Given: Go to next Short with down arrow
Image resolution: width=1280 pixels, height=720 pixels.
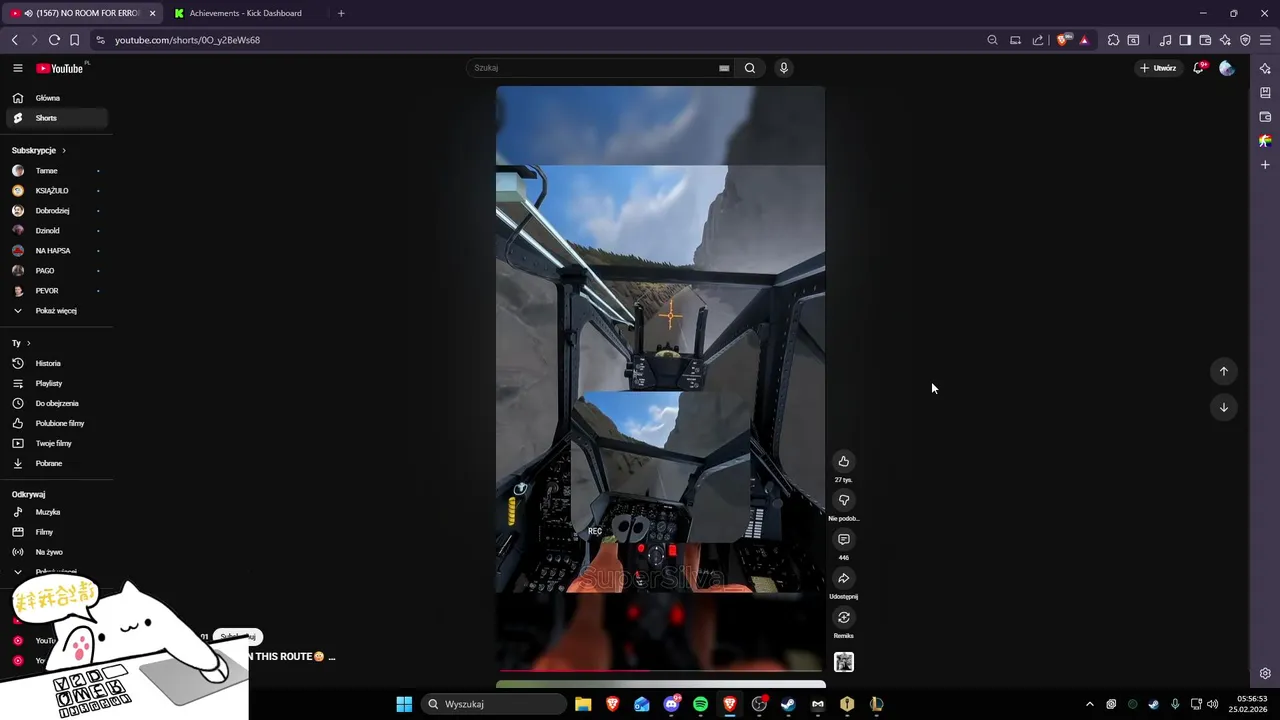Looking at the screenshot, I should (x=1224, y=407).
